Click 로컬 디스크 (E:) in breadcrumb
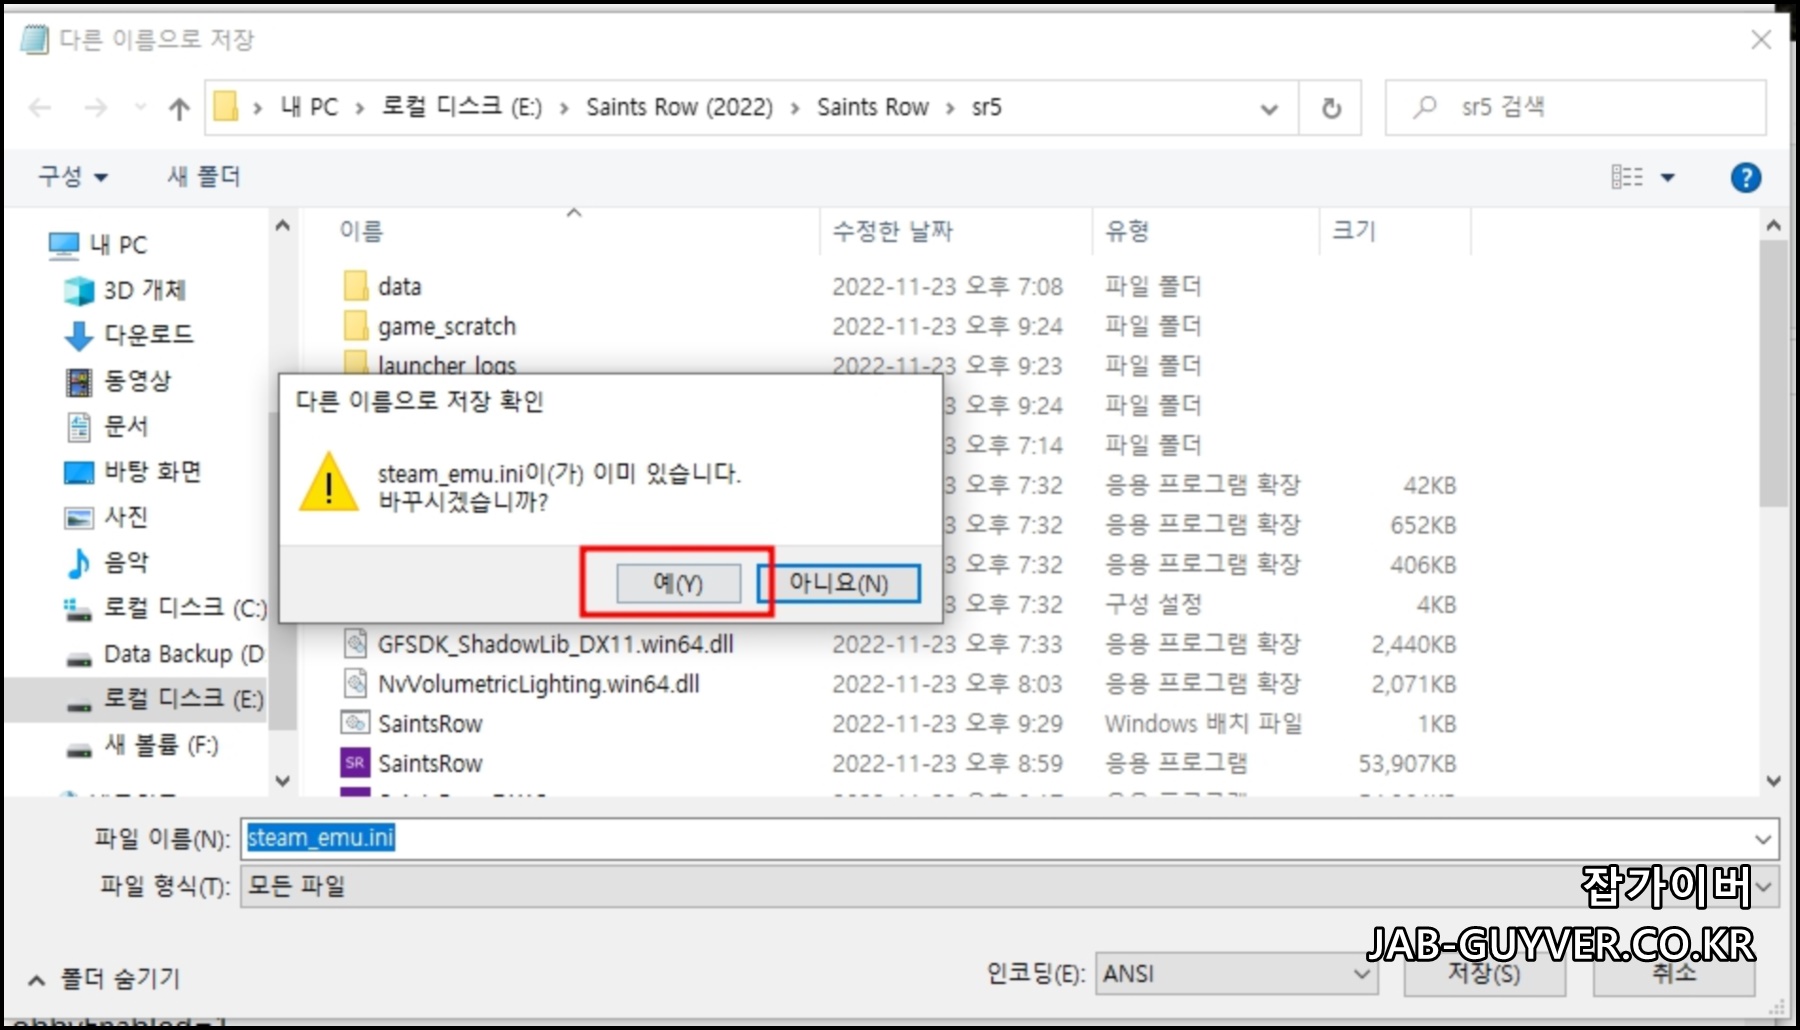Viewport: 1800px width, 1030px height. point(461,107)
